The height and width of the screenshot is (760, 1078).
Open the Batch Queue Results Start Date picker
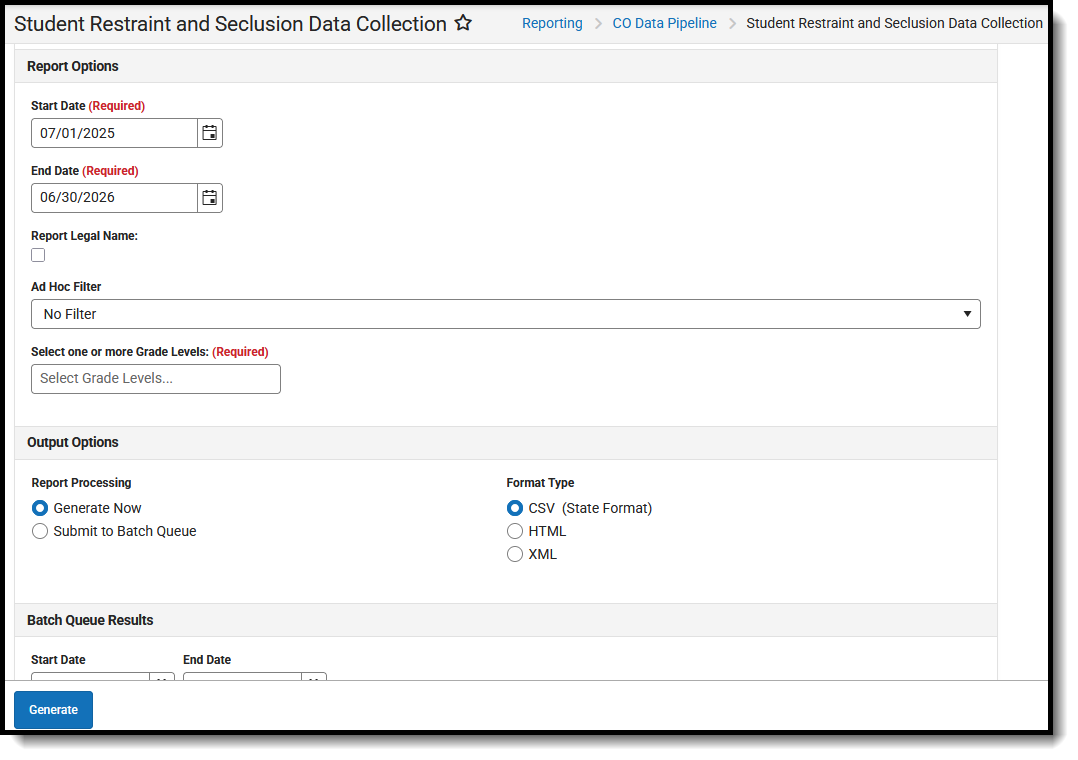pos(162,680)
